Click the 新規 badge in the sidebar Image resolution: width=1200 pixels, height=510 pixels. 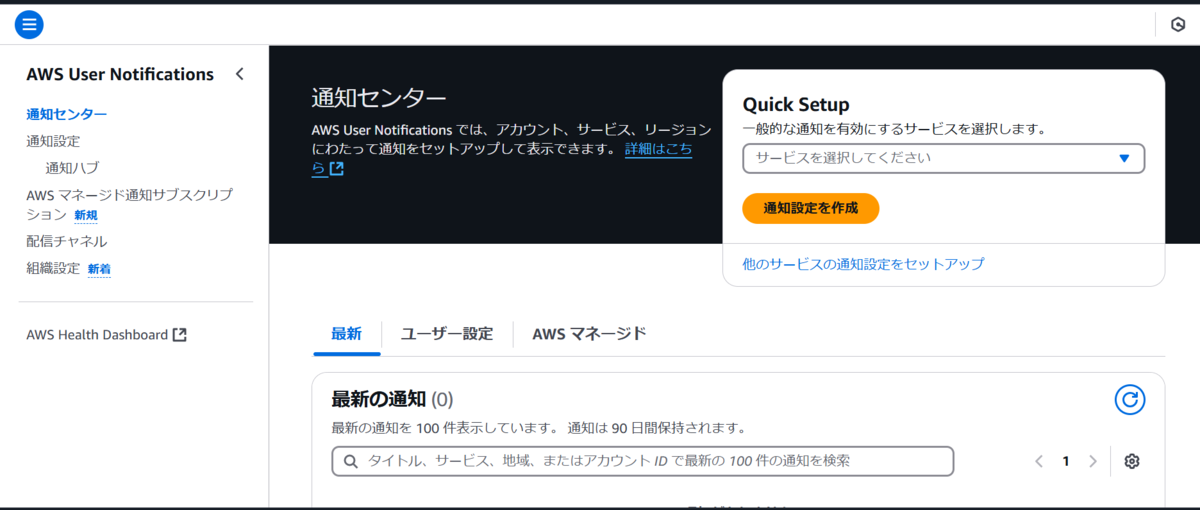click(x=86, y=215)
